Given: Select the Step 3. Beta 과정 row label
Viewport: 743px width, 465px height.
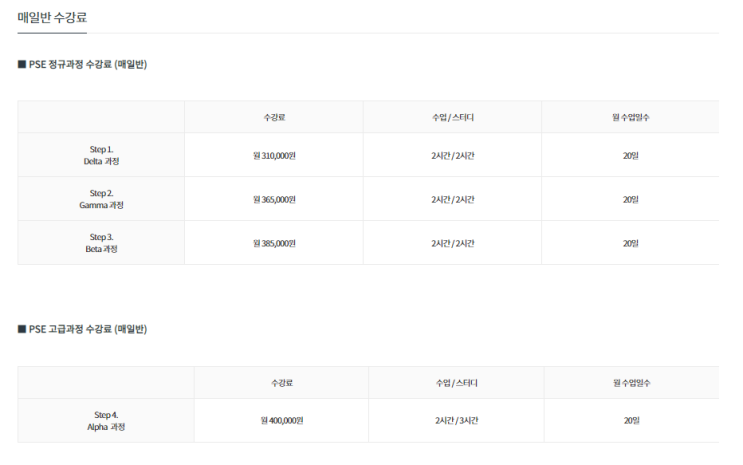Looking at the screenshot, I should pyautogui.click(x=101, y=243).
